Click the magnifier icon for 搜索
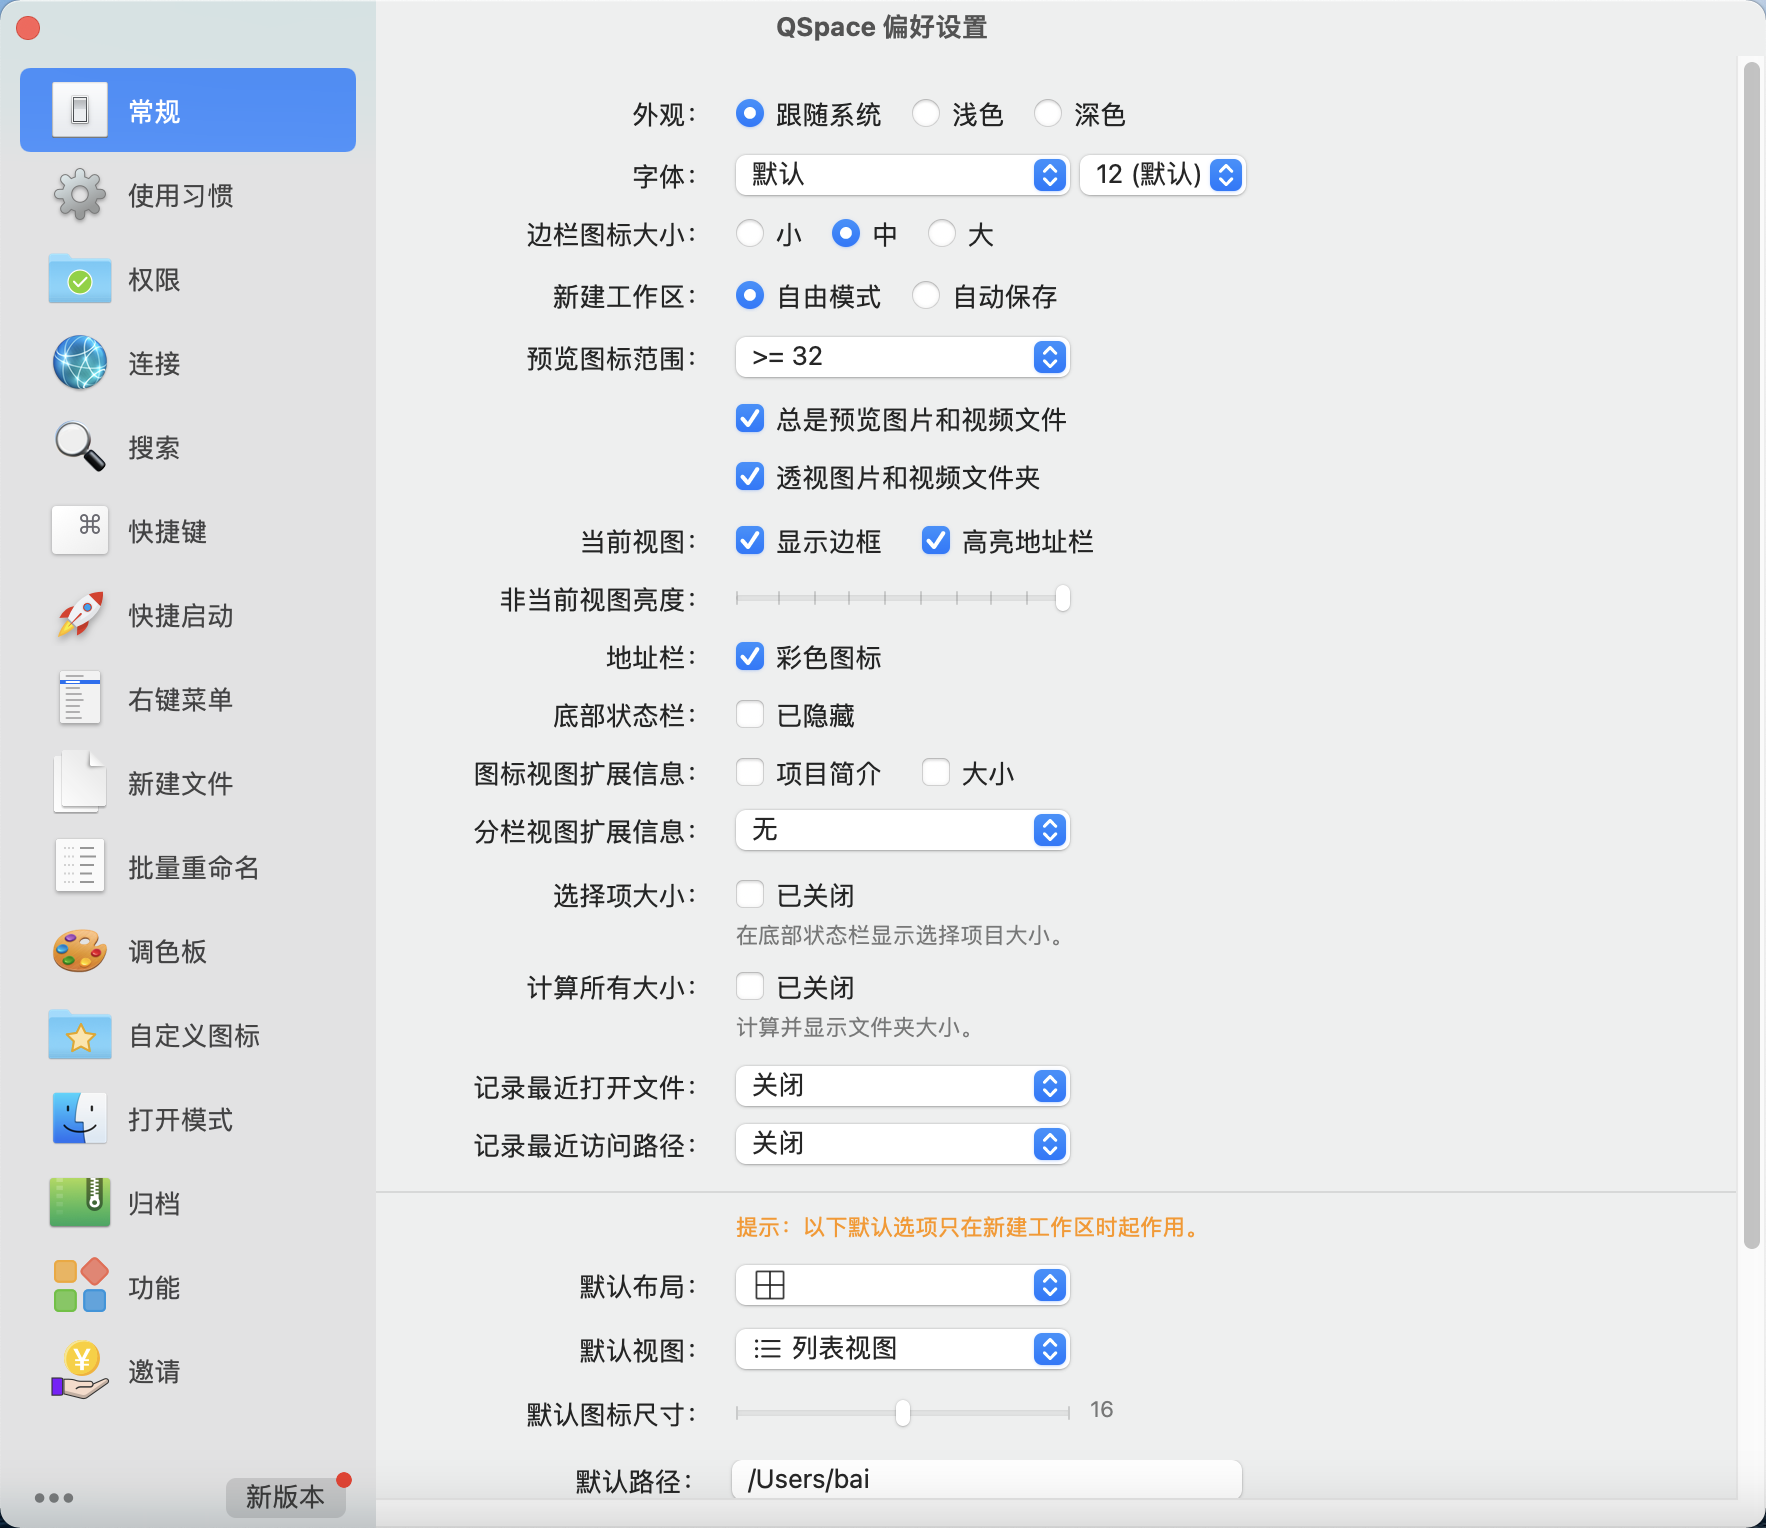The height and width of the screenshot is (1528, 1766). pyautogui.click(x=80, y=446)
